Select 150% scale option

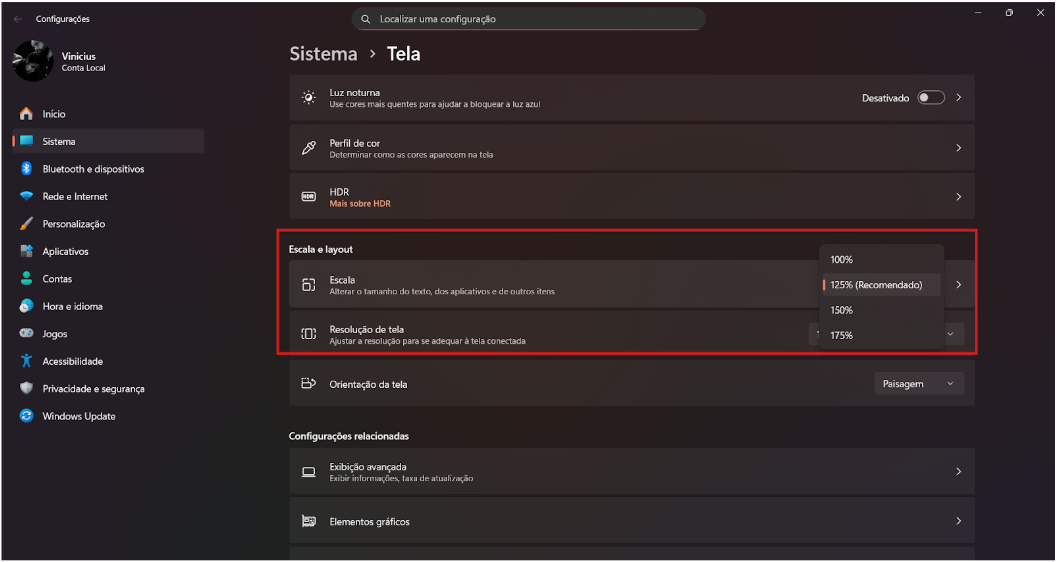[x=842, y=310]
